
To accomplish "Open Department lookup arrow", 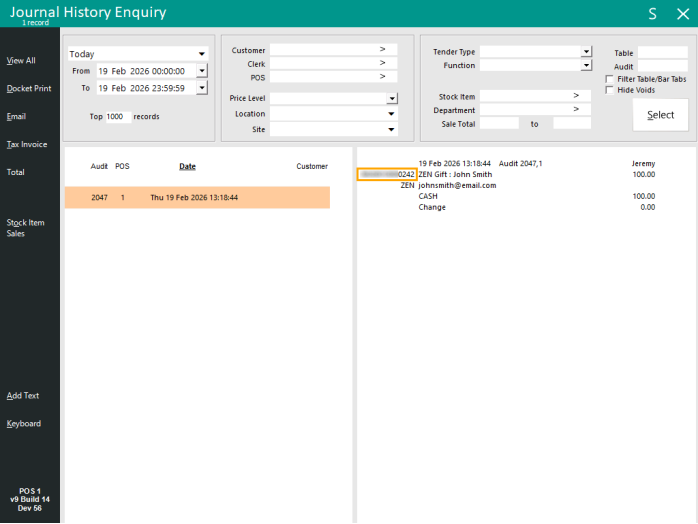I will point(576,110).
